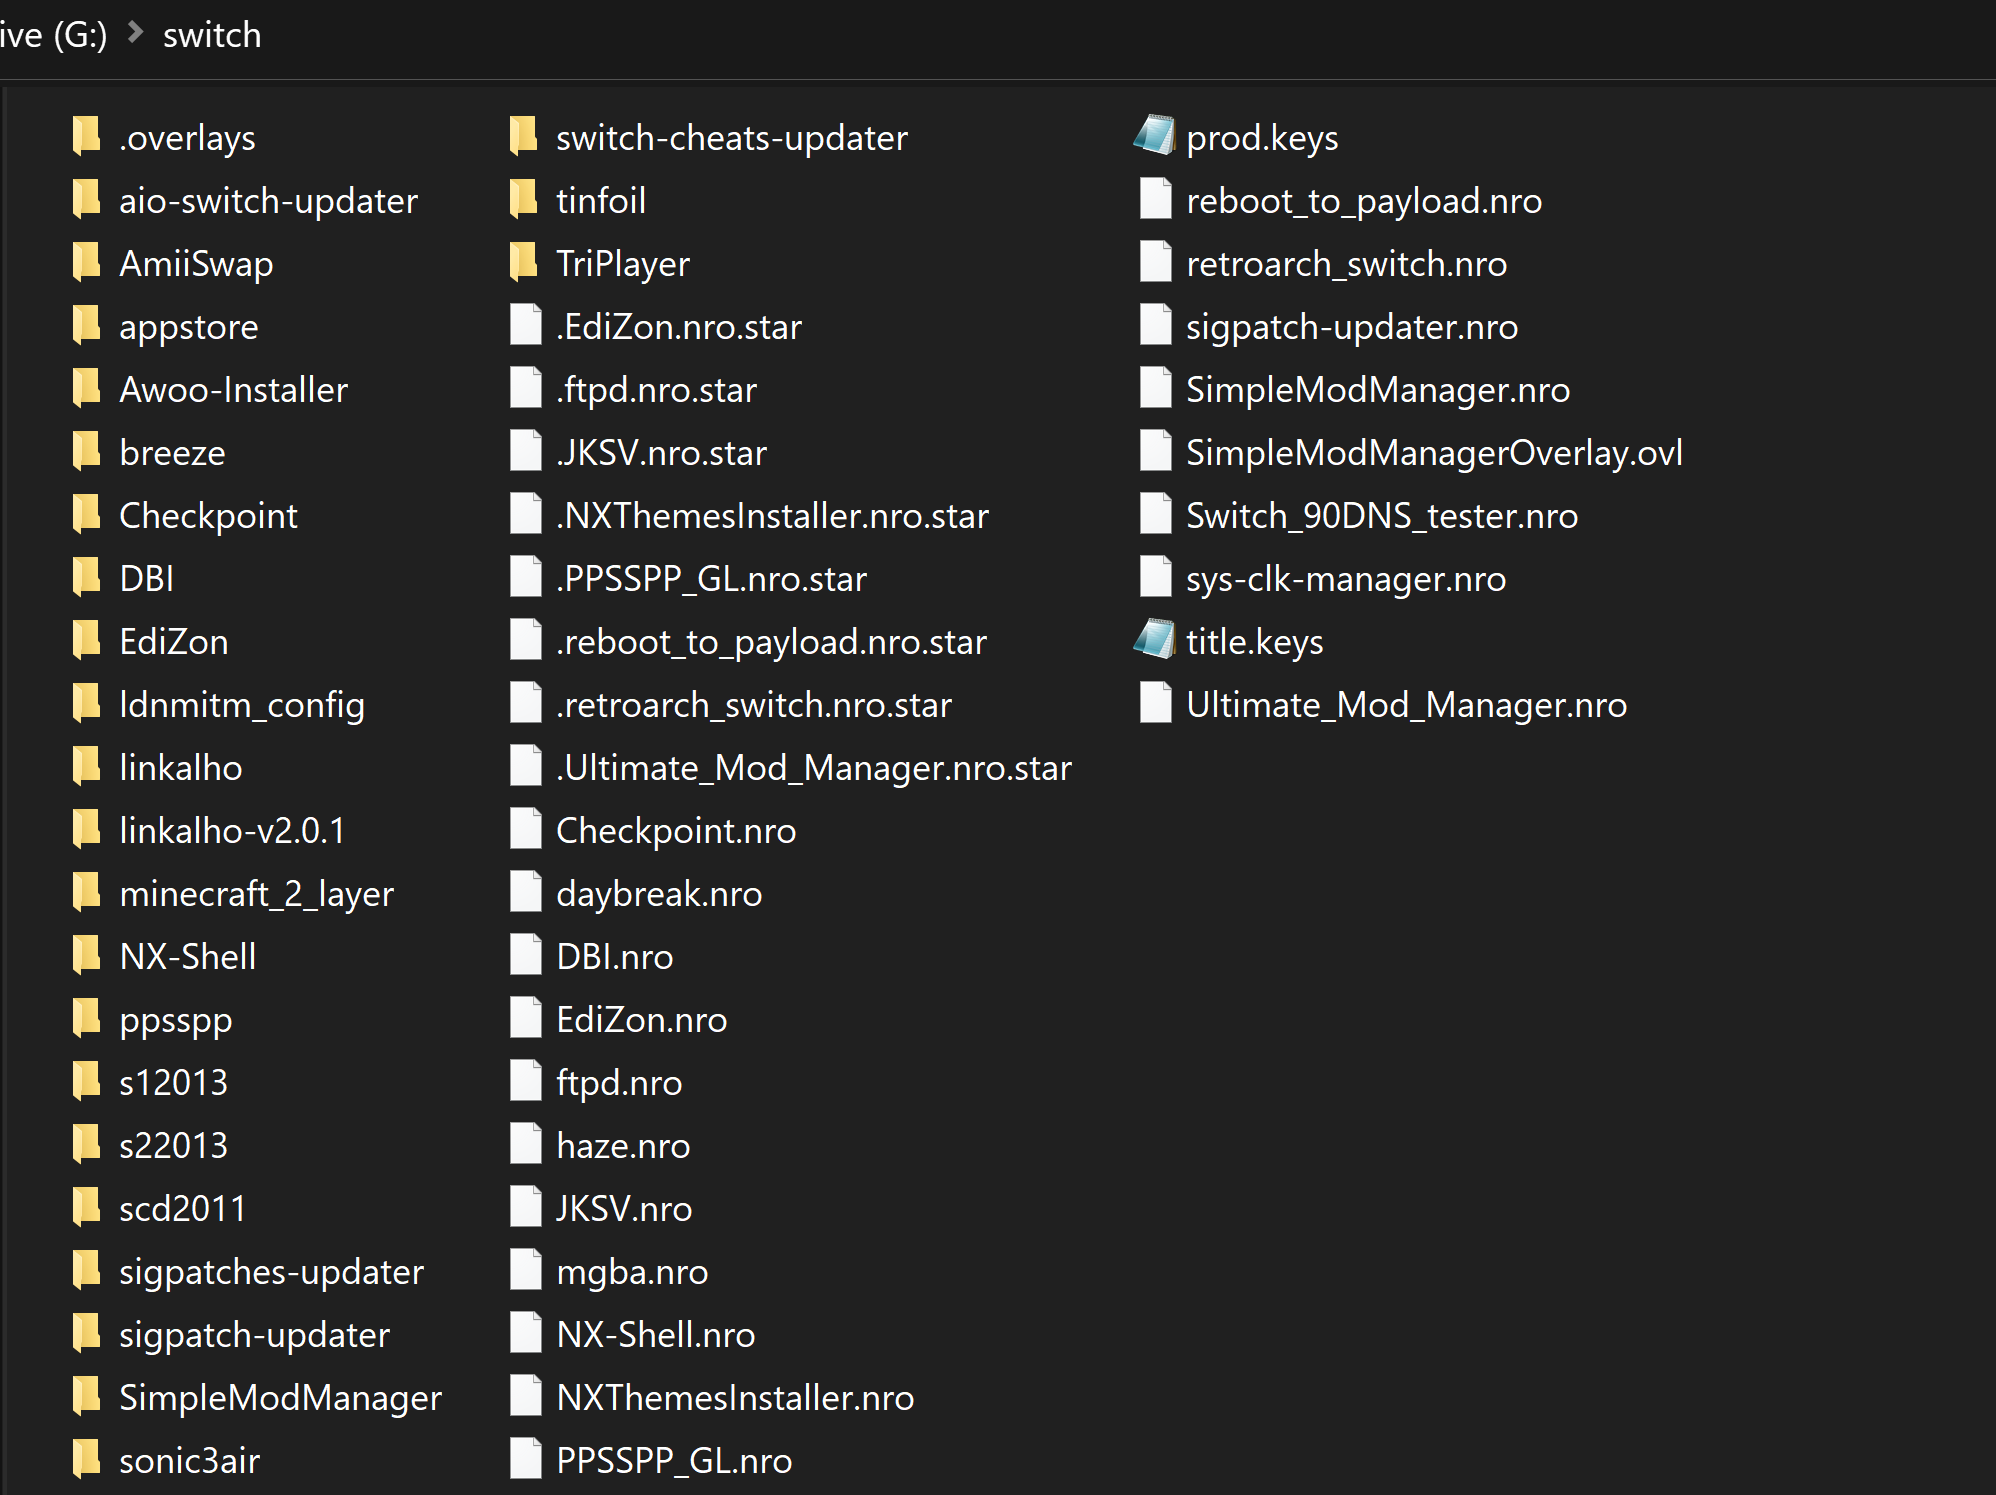This screenshot has width=1996, height=1495.
Task: Select the .PPSSPP_GL.nro.star file name
Action: 712,579
